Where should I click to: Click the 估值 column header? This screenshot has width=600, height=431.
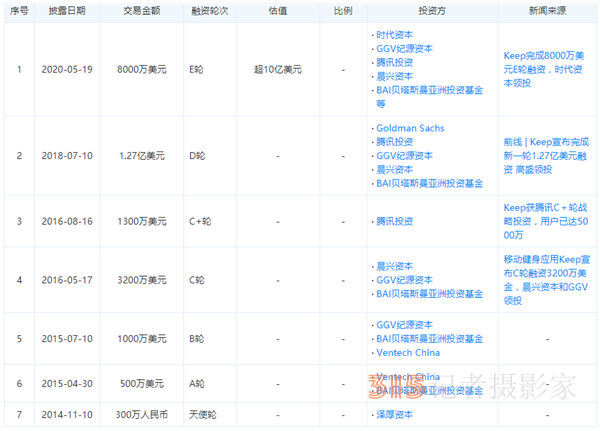[278, 11]
